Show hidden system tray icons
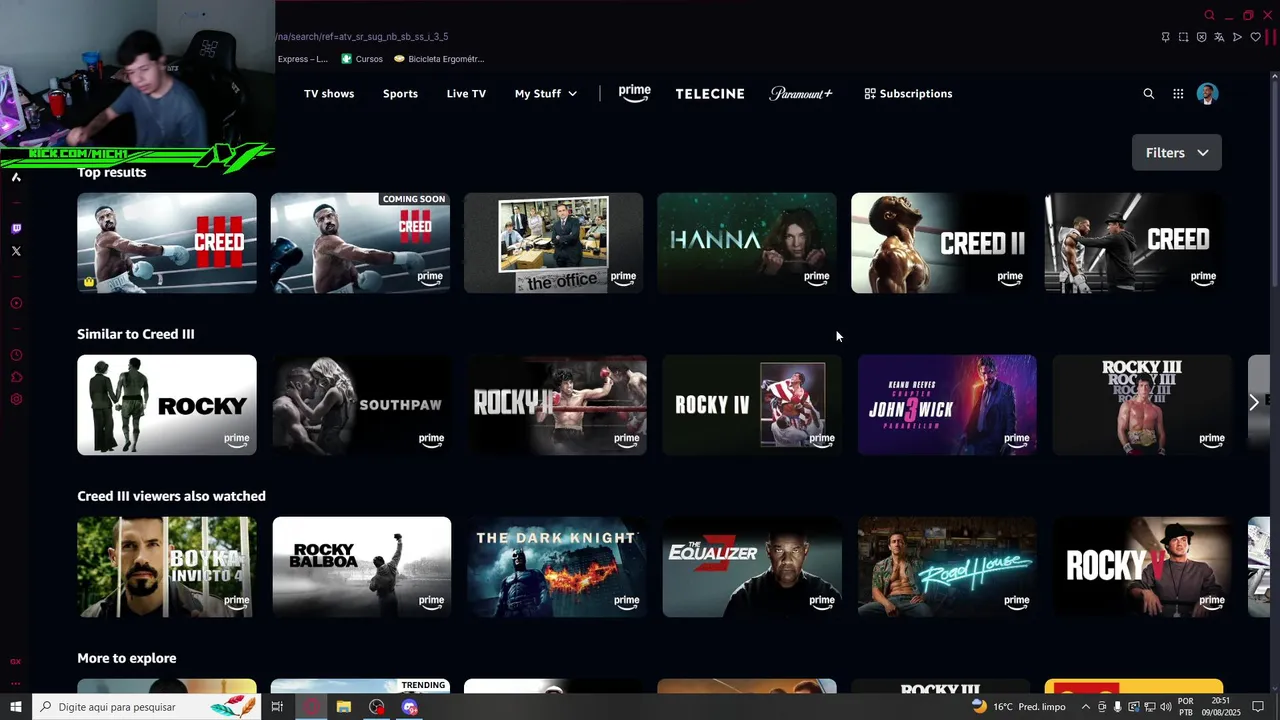This screenshot has width=1280, height=720. point(1085,707)
